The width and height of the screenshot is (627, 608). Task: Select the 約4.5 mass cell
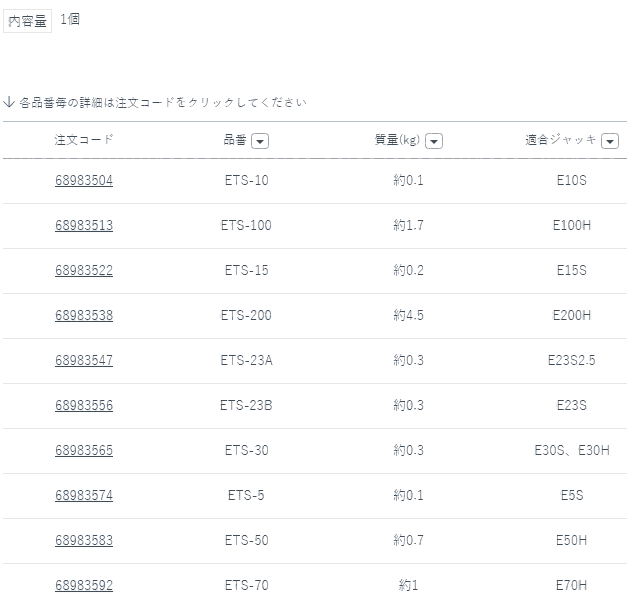(x=408, y=316)
